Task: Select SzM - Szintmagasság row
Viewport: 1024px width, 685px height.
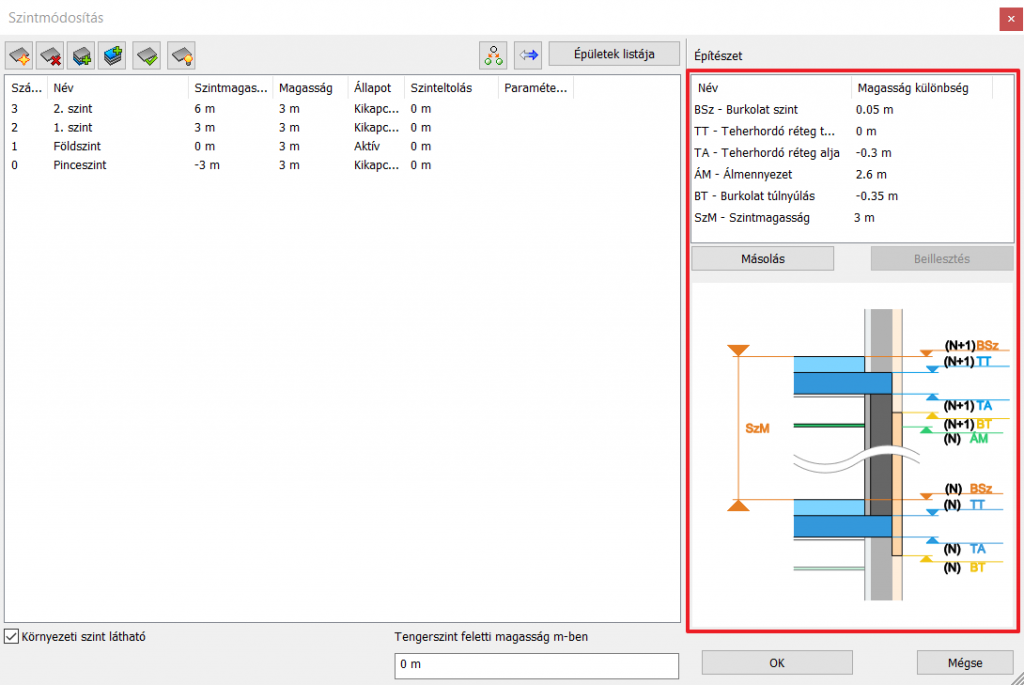Action: pos(852,217)
